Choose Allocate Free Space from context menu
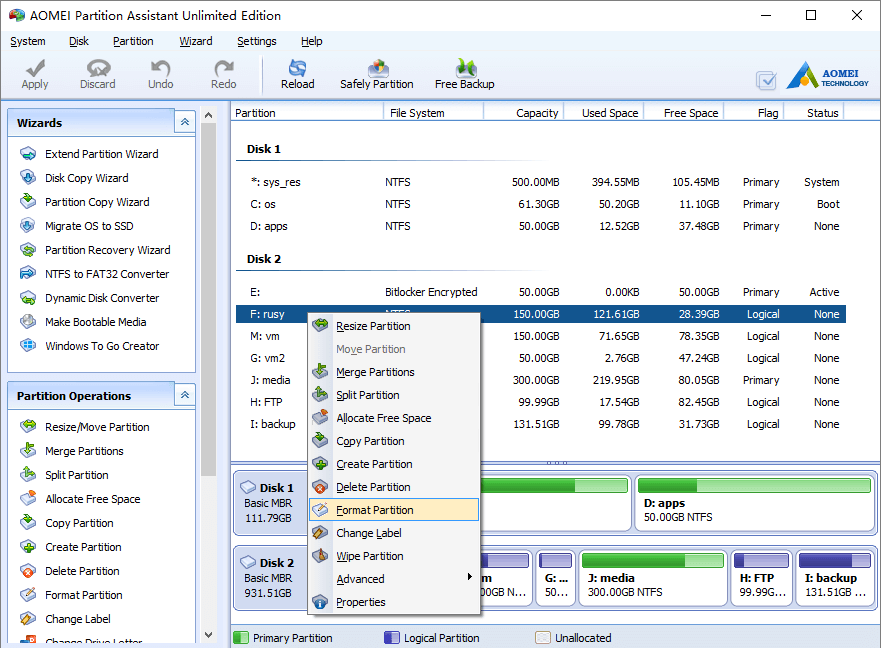 [394, 418]
